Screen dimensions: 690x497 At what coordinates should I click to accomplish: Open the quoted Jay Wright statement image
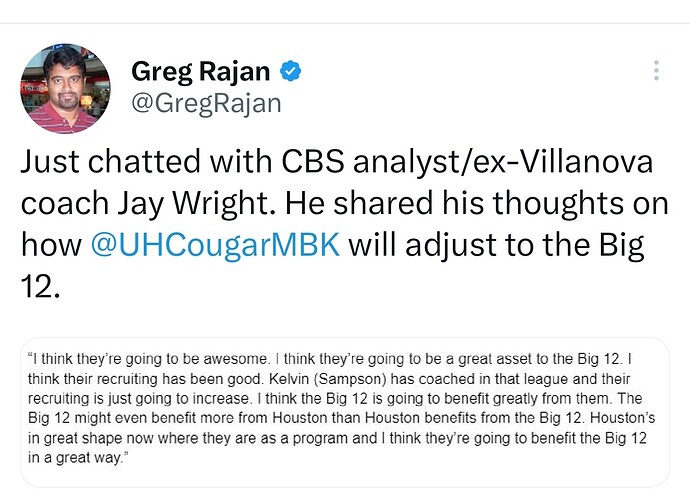coord(345,412)
